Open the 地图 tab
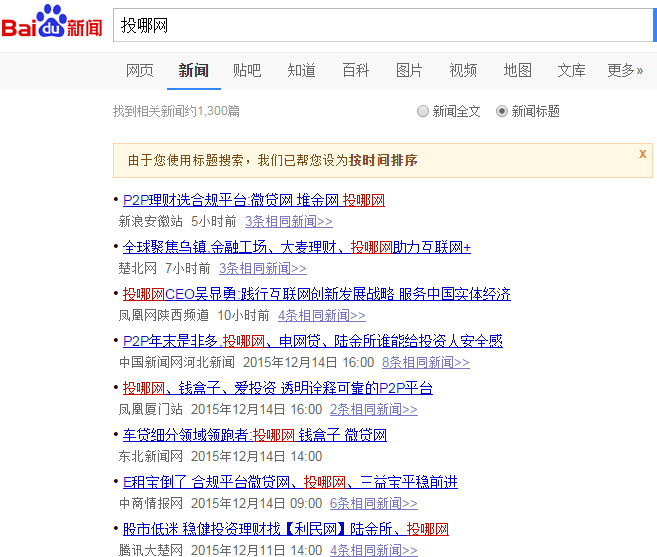Image resolution: width=657 pixels, height=557 pixels. coord(517,70)
